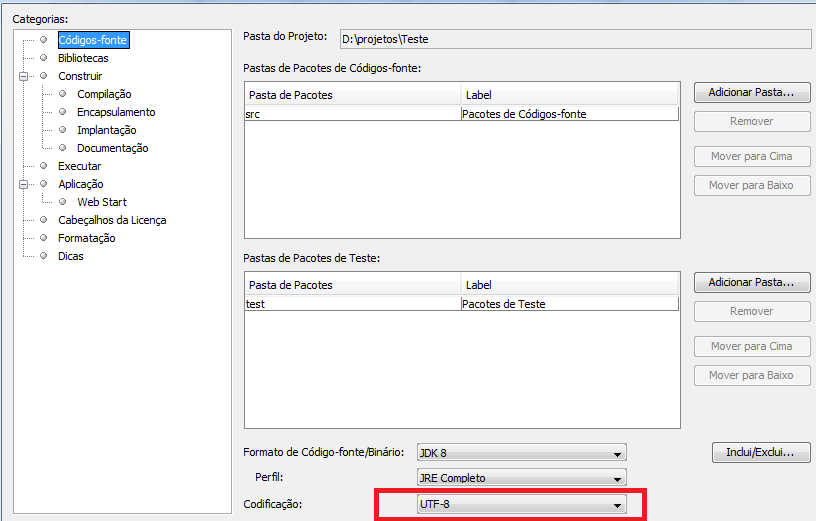Click Pasta de Pacotes header in test table
Image resolution: width=816 pixels, height=521 pixels.
click(352, 285)
